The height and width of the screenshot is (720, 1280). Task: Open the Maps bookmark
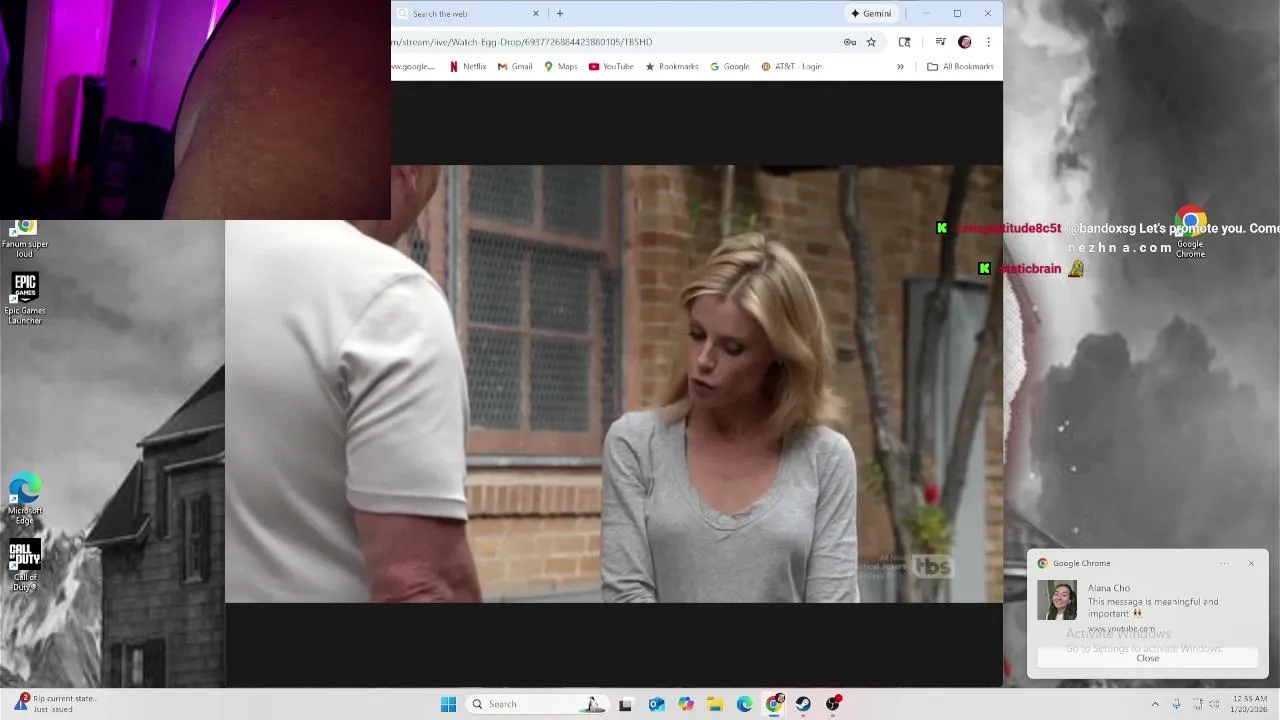[x=561, y=67]
